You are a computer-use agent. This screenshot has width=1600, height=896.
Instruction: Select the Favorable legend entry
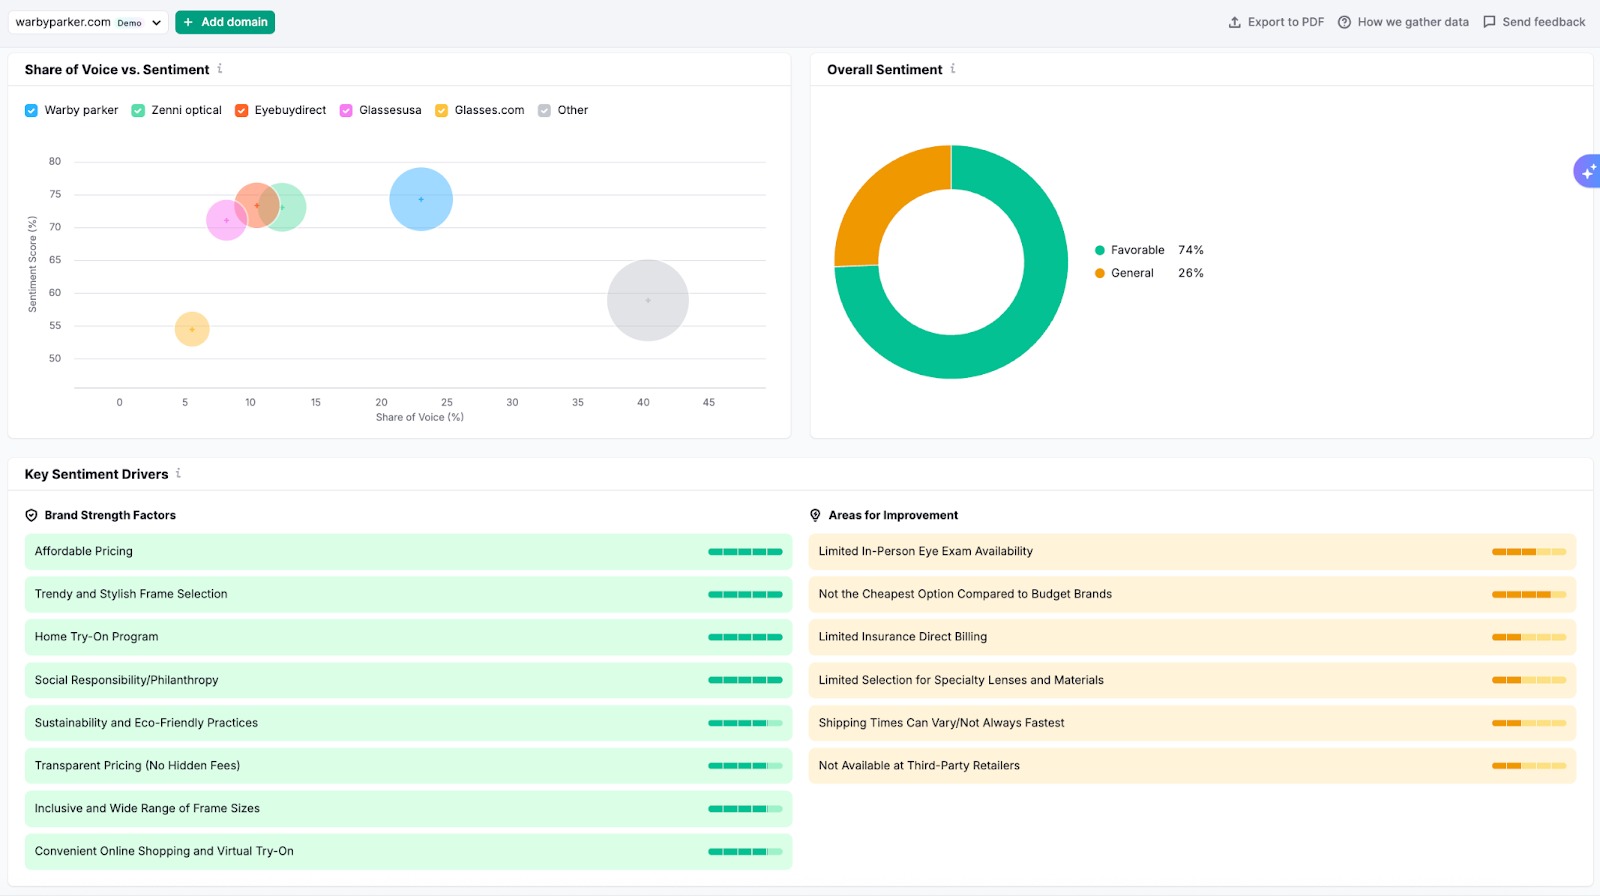click(1137, 250)
